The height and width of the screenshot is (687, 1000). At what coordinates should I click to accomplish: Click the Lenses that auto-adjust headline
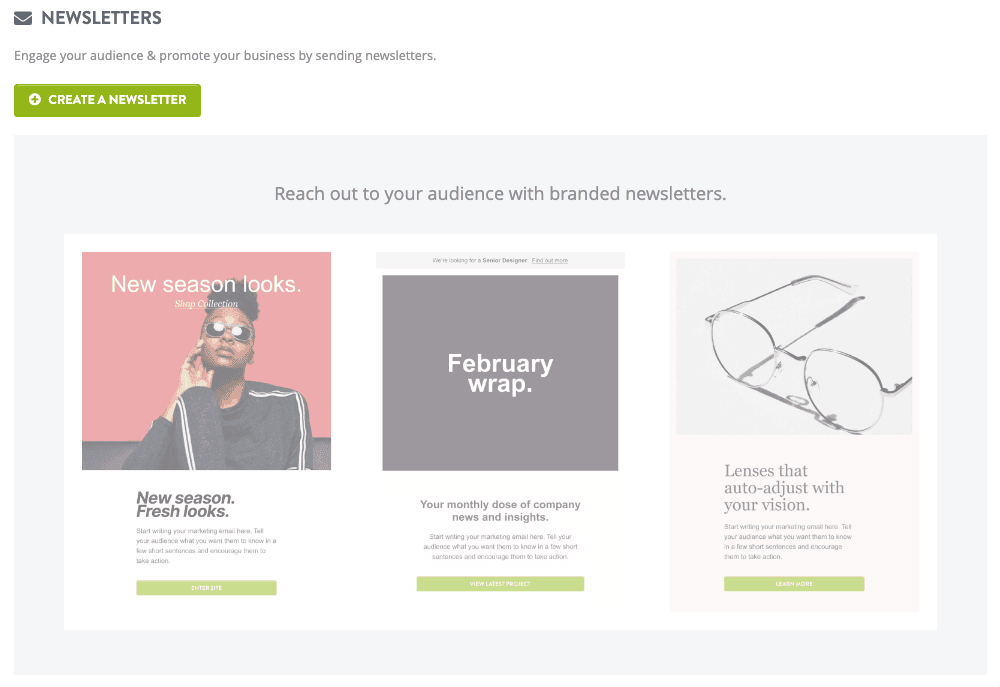click(x=784, y=488)
